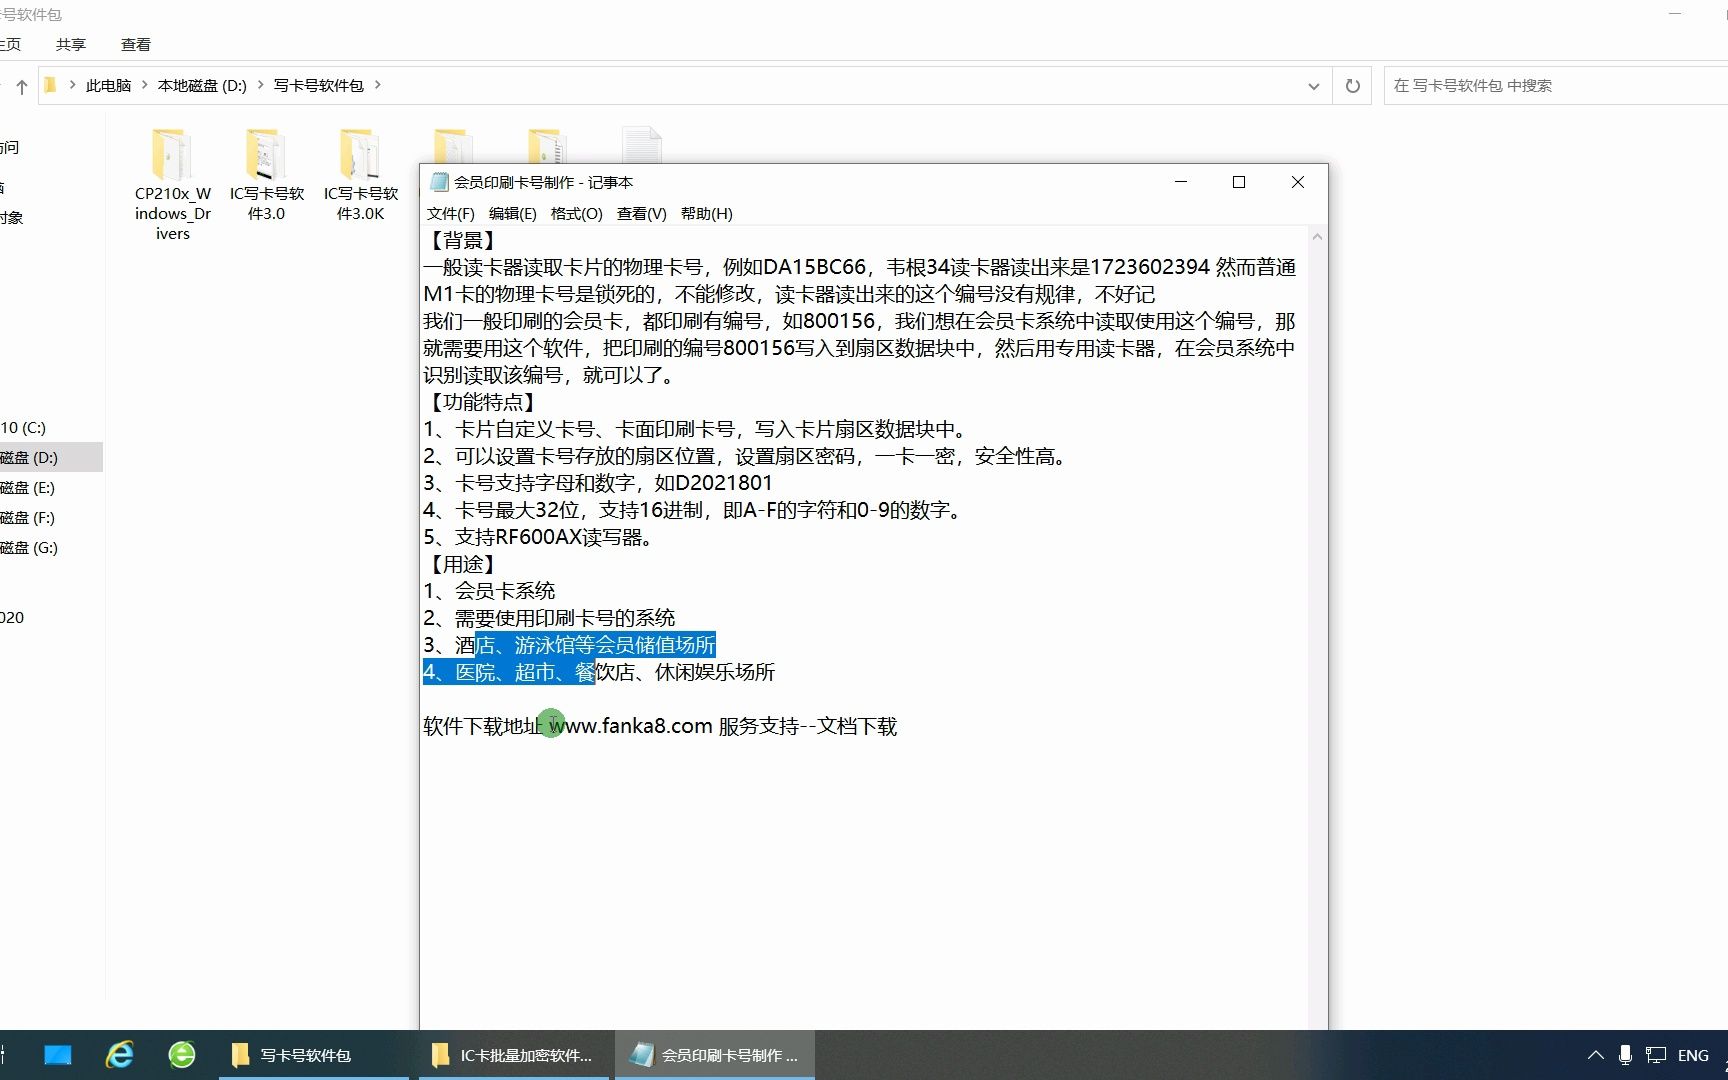1728x1080 pixels.
Task: Click the 【背景】 heading line in Notepad
Action: (x=462, y=240)
